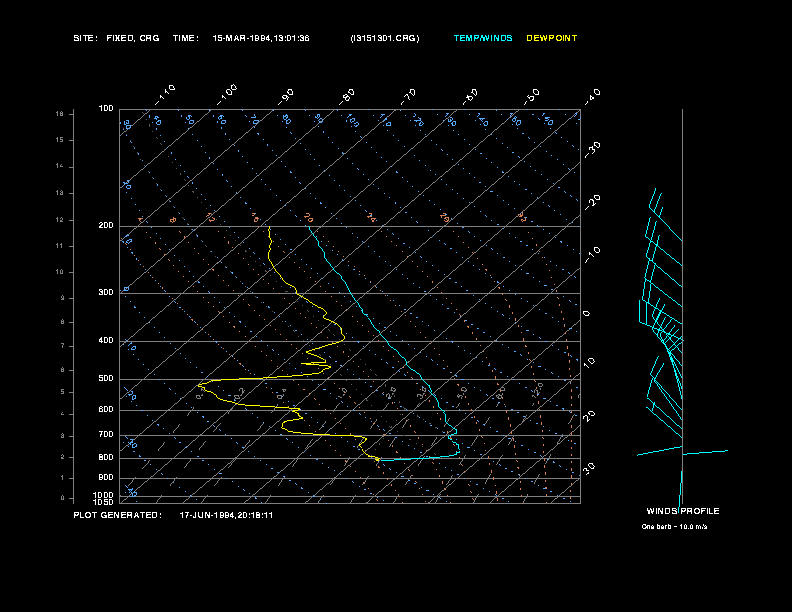Click the 'WINDS PROFILE' caption

(683, 511)
